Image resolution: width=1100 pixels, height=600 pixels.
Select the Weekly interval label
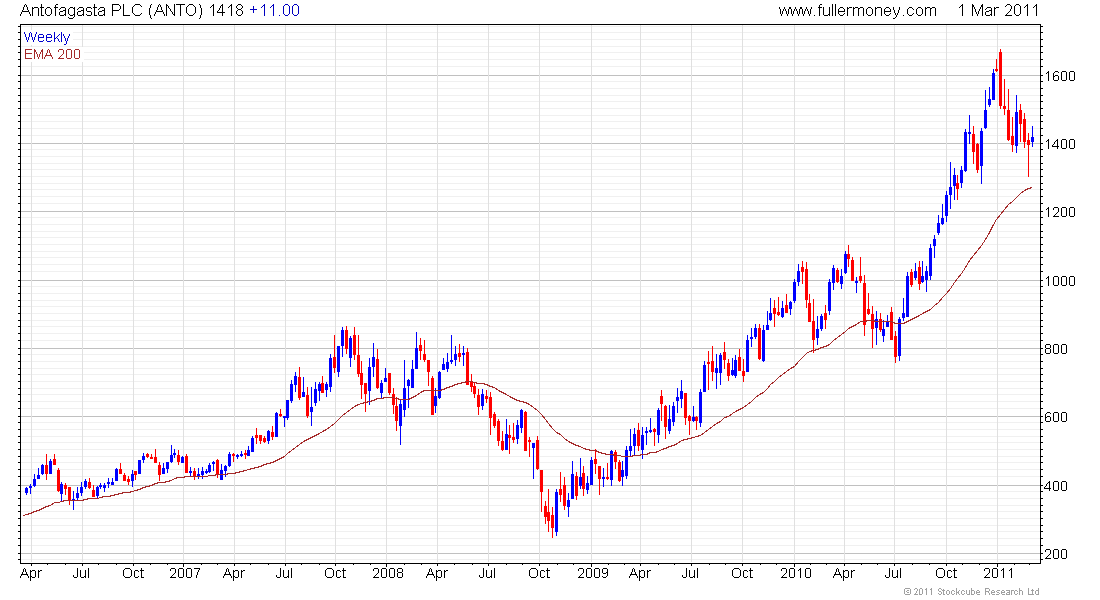[47, 38]
